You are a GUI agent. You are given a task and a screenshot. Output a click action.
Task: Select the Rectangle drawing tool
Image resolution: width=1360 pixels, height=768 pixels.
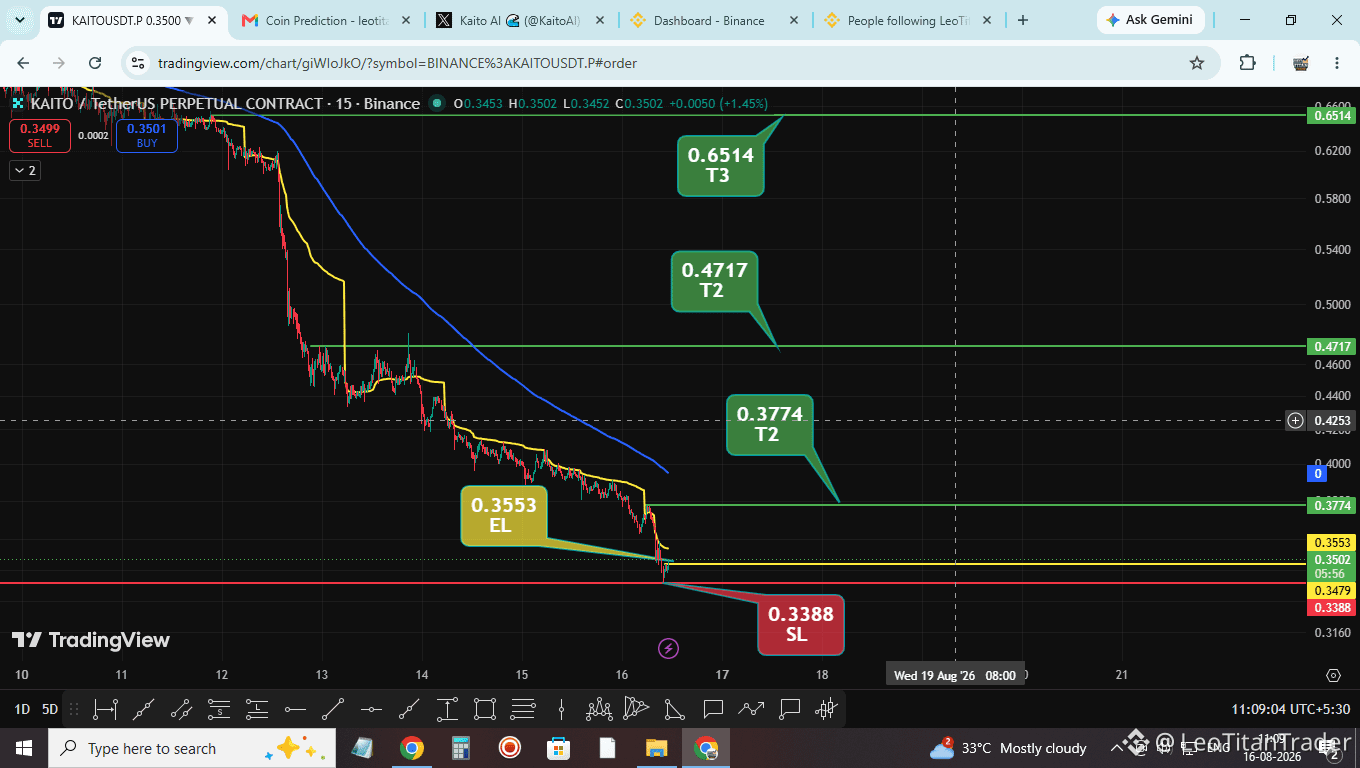pos(485,710)
